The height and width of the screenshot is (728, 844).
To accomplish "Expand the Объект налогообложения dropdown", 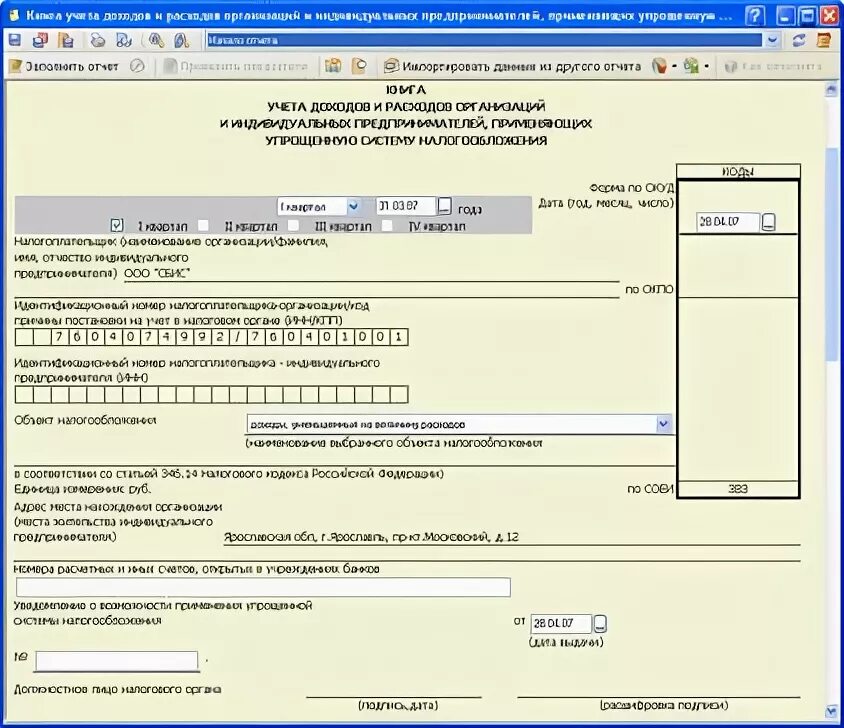I will [x=664, y=424].
